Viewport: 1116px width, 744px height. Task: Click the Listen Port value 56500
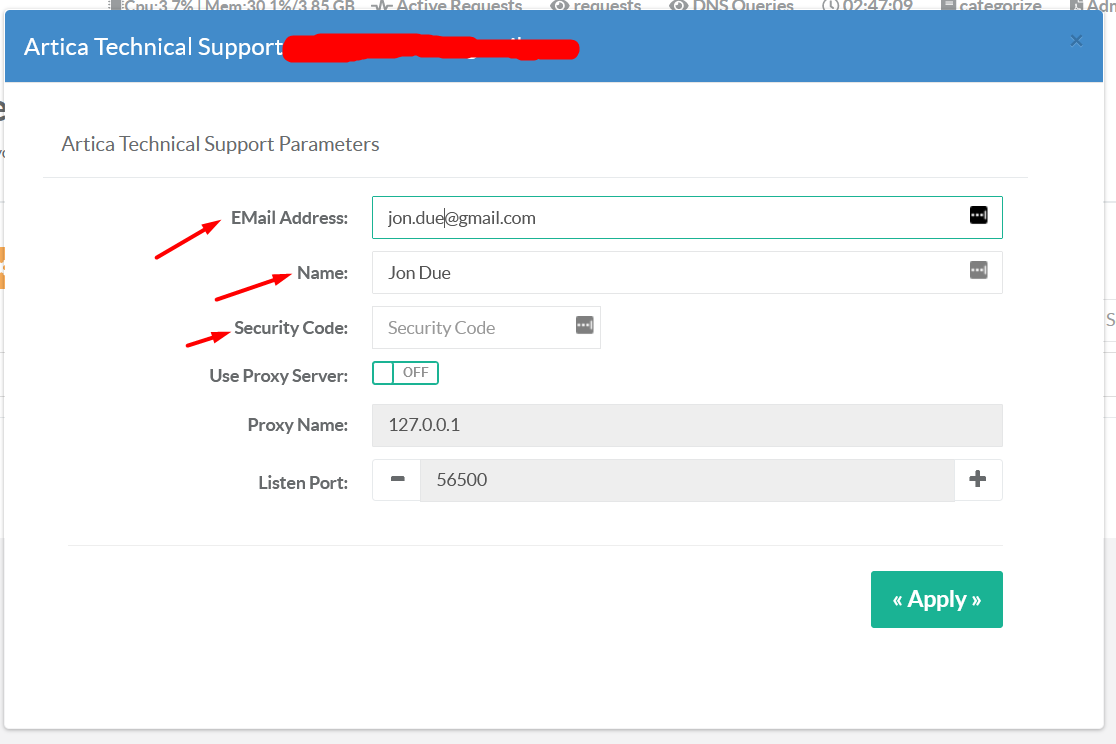pyautogui.click(x=686, y=480)
